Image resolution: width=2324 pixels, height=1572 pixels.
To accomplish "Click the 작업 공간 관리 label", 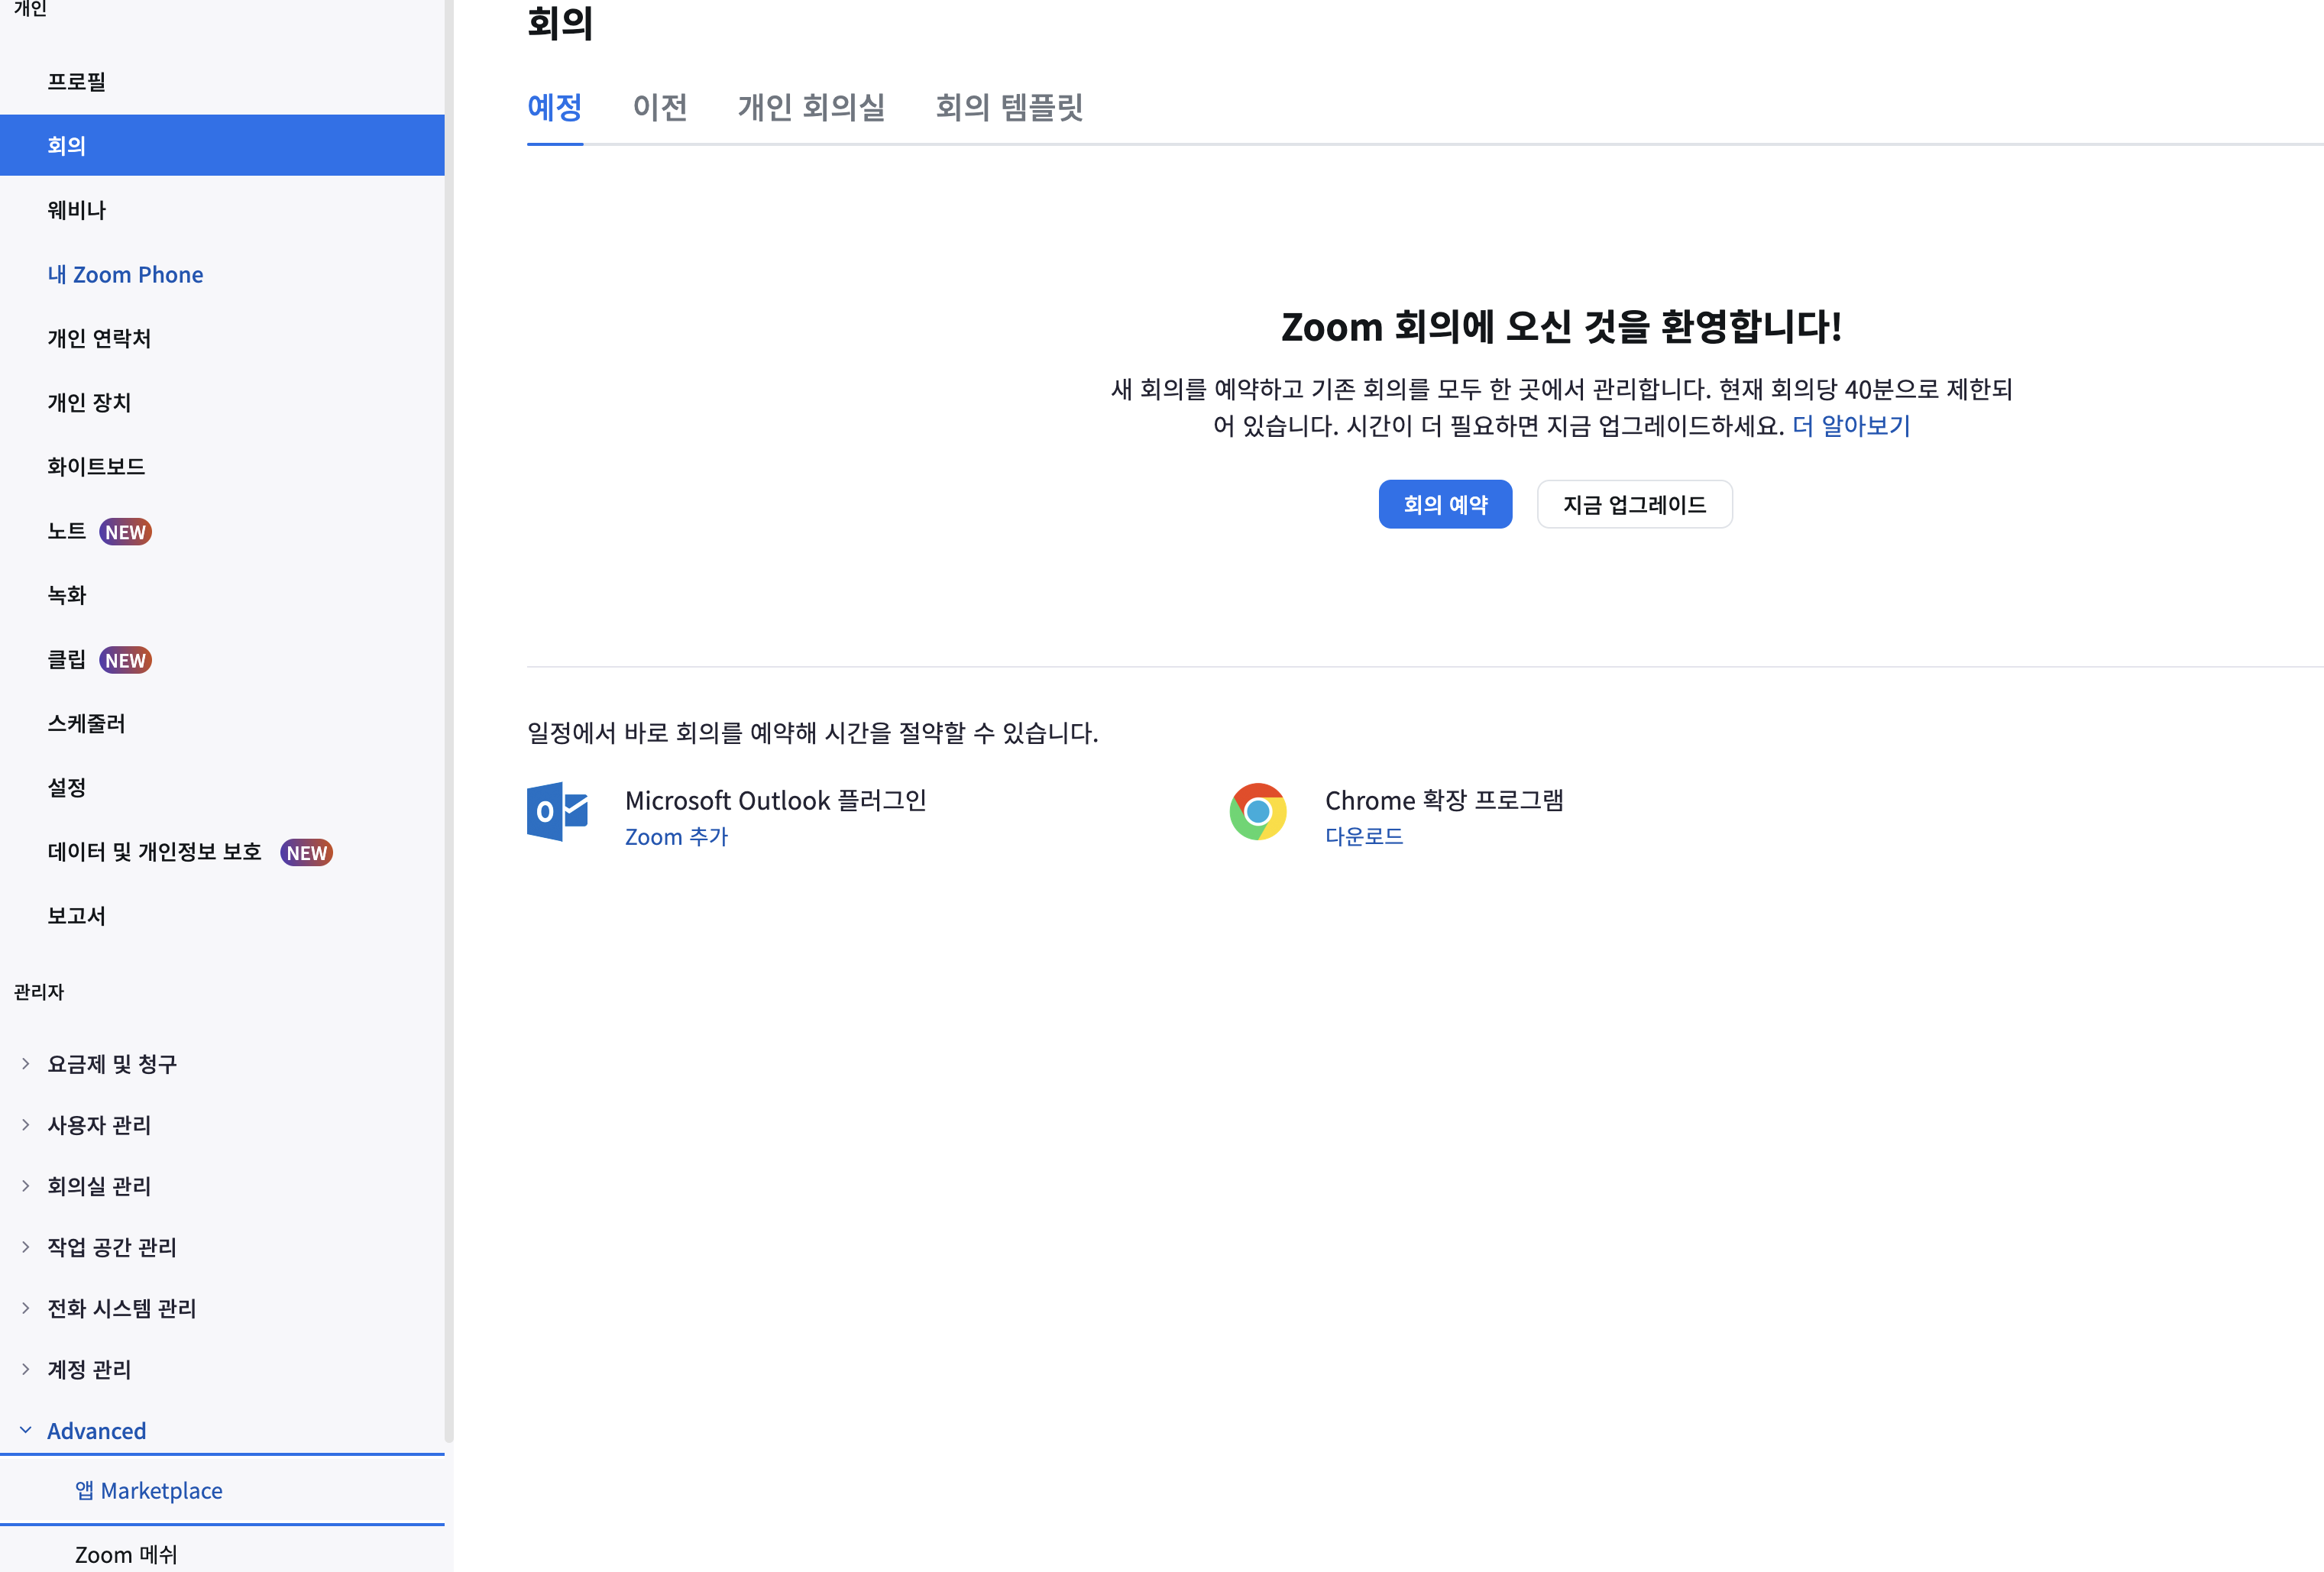I will click(x=112, y=1247).
